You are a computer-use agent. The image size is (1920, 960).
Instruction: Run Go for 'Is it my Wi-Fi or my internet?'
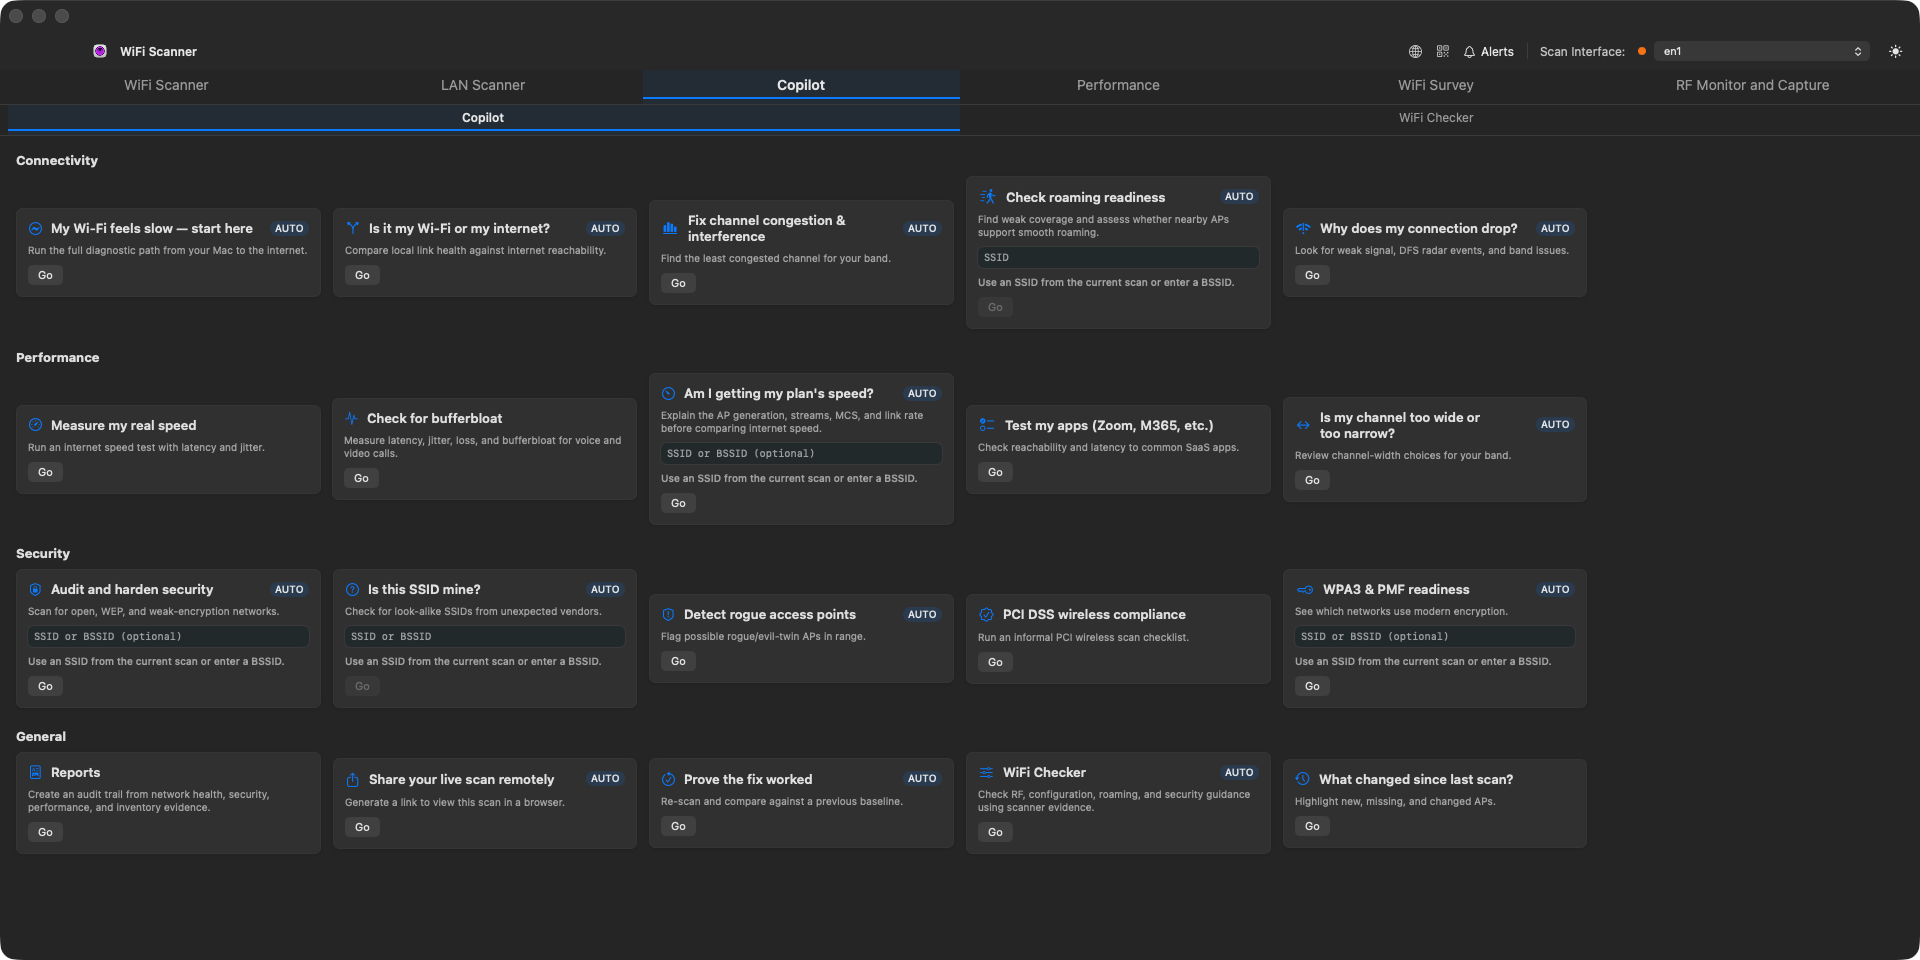(362, 275)
